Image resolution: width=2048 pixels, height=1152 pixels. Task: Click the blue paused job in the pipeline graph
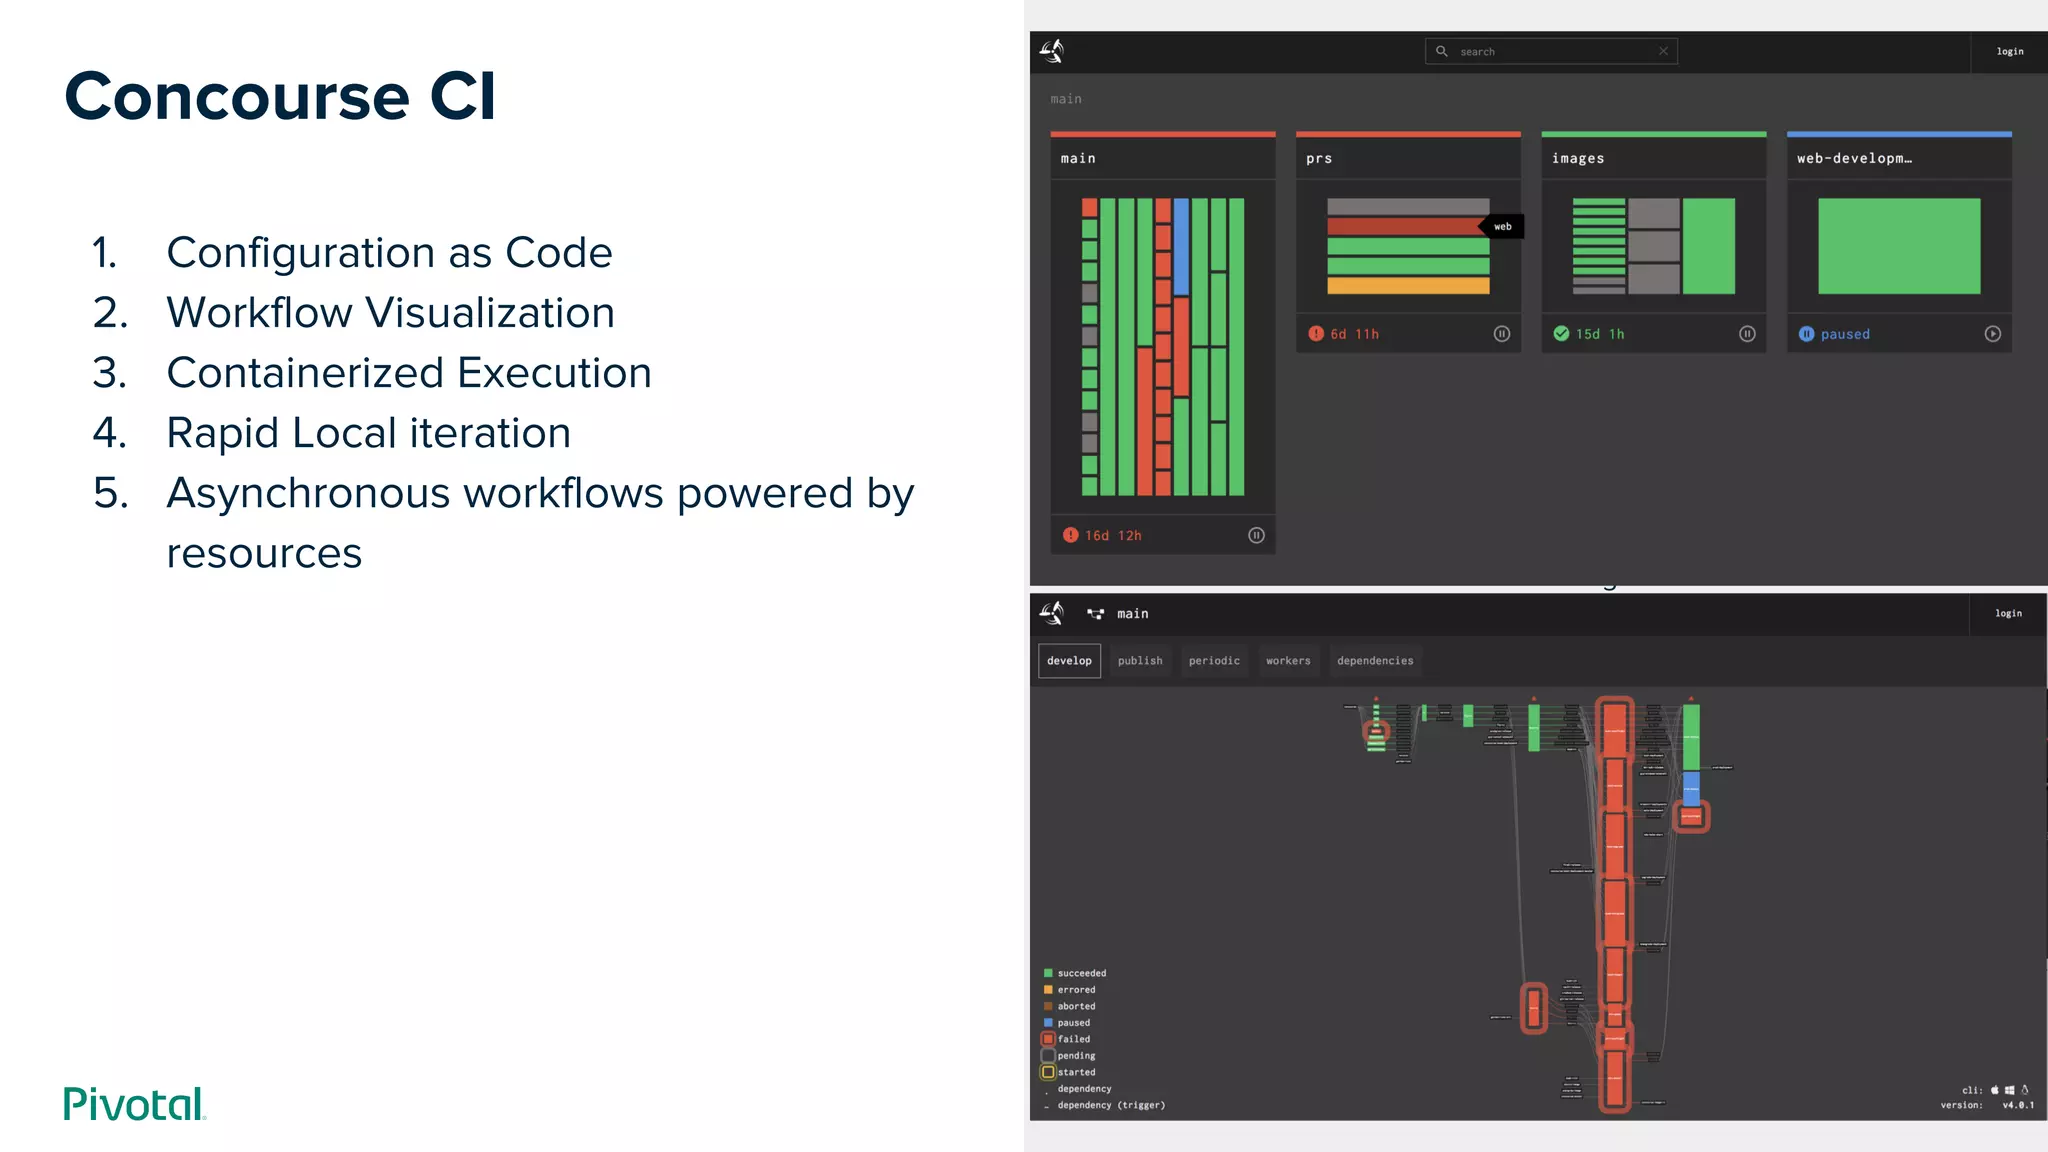(x=1691, y=788)
